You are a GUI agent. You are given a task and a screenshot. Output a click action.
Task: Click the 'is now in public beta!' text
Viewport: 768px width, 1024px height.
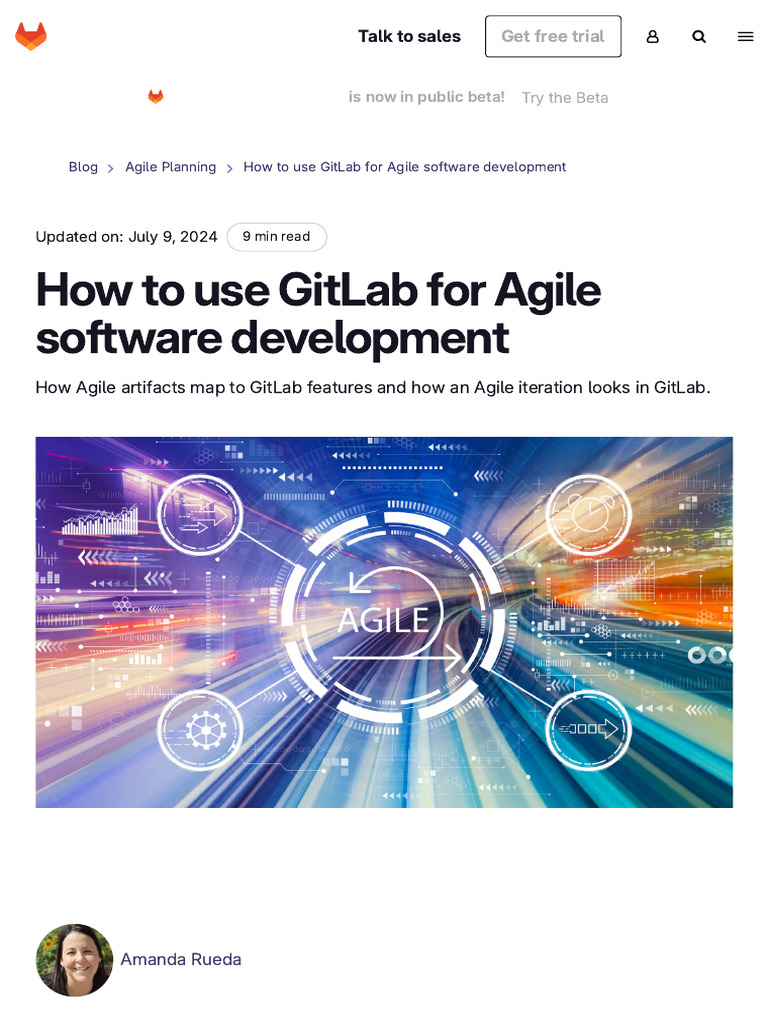426,97
